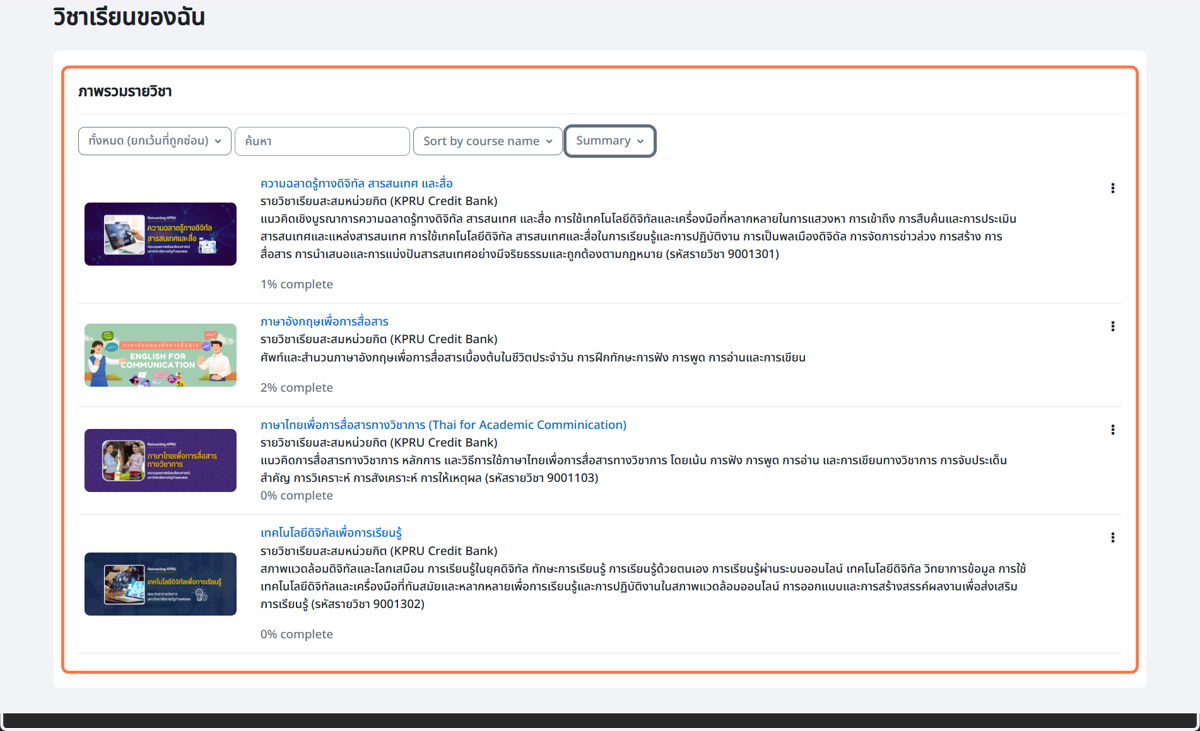Click the digital technology for learning thumbnail
Image resolution: width=1200 pixels, height=731 pixels.
(160, 584)
